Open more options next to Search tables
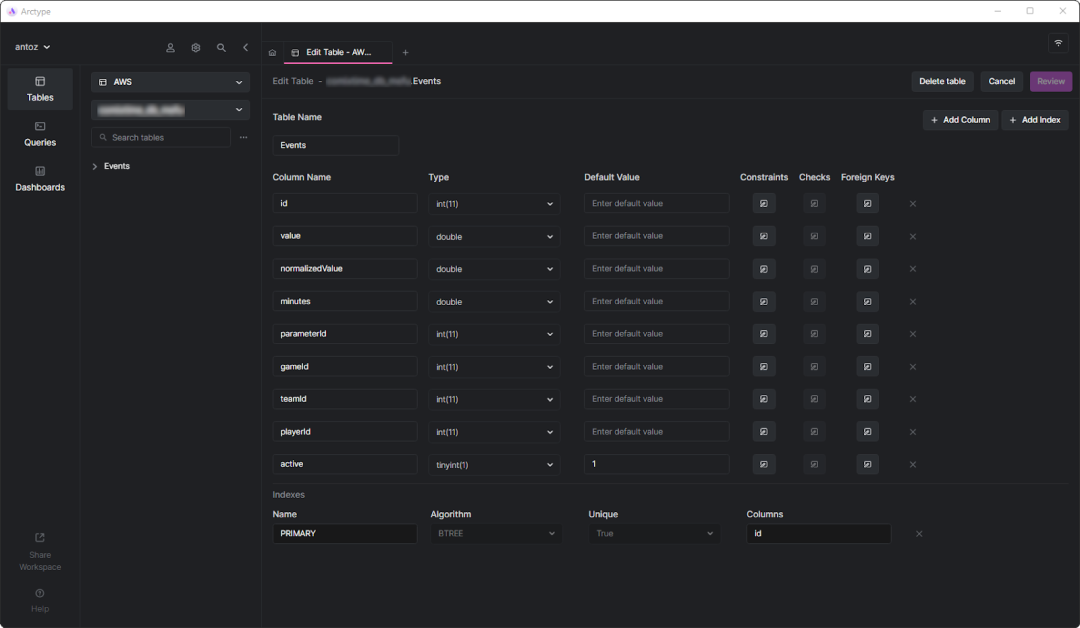Viewport: 1080px width, 628px height. [243, 137]
